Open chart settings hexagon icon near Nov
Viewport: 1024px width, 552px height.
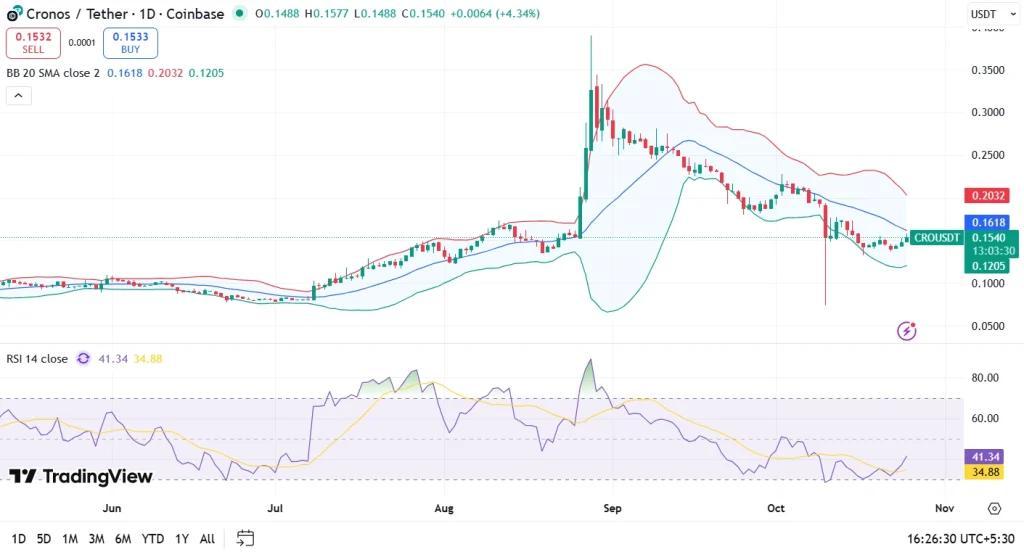(994, 509)
